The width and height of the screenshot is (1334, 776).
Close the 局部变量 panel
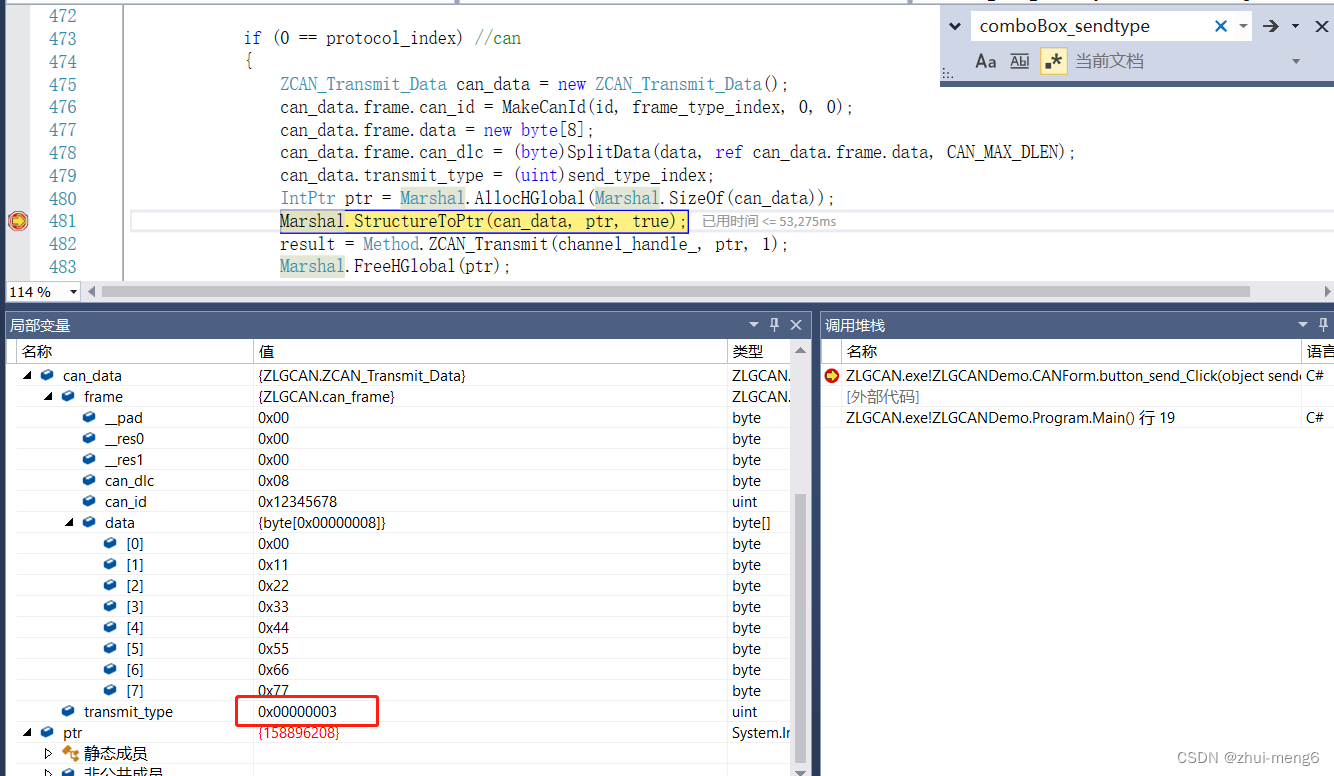(x=796, y=325)
